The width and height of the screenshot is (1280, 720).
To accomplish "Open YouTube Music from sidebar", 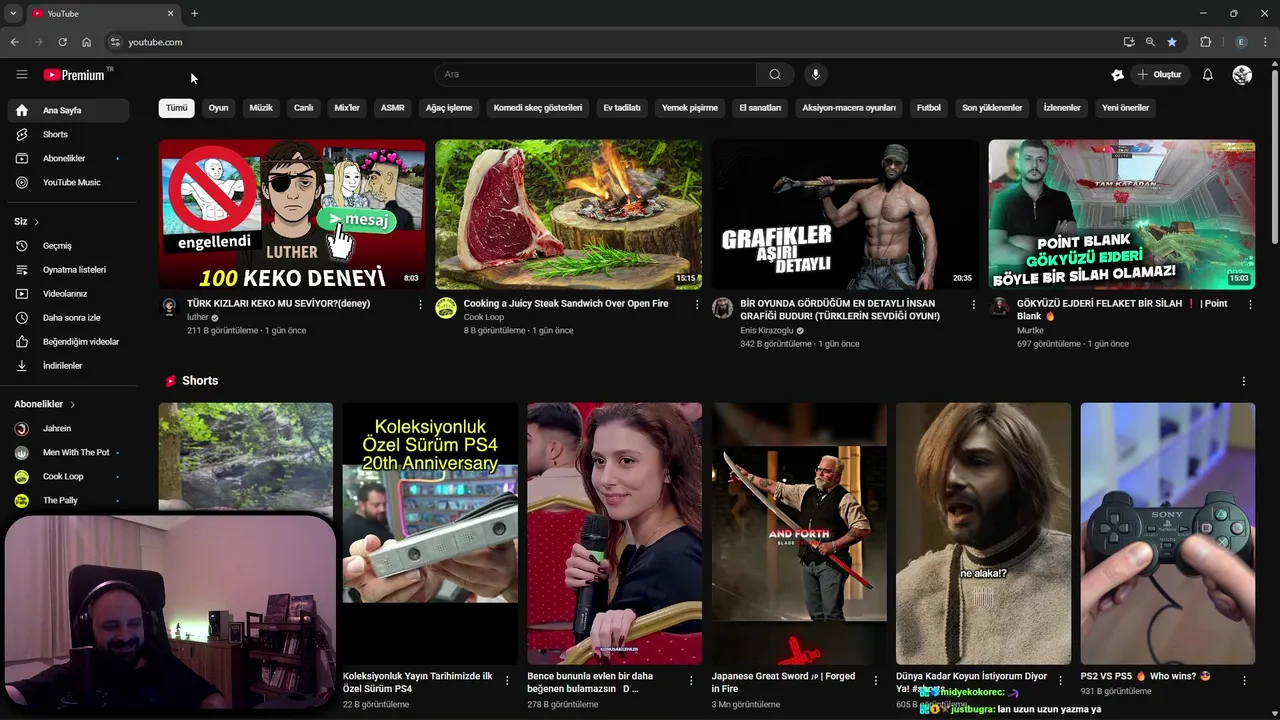I will [x=68, y=182].
